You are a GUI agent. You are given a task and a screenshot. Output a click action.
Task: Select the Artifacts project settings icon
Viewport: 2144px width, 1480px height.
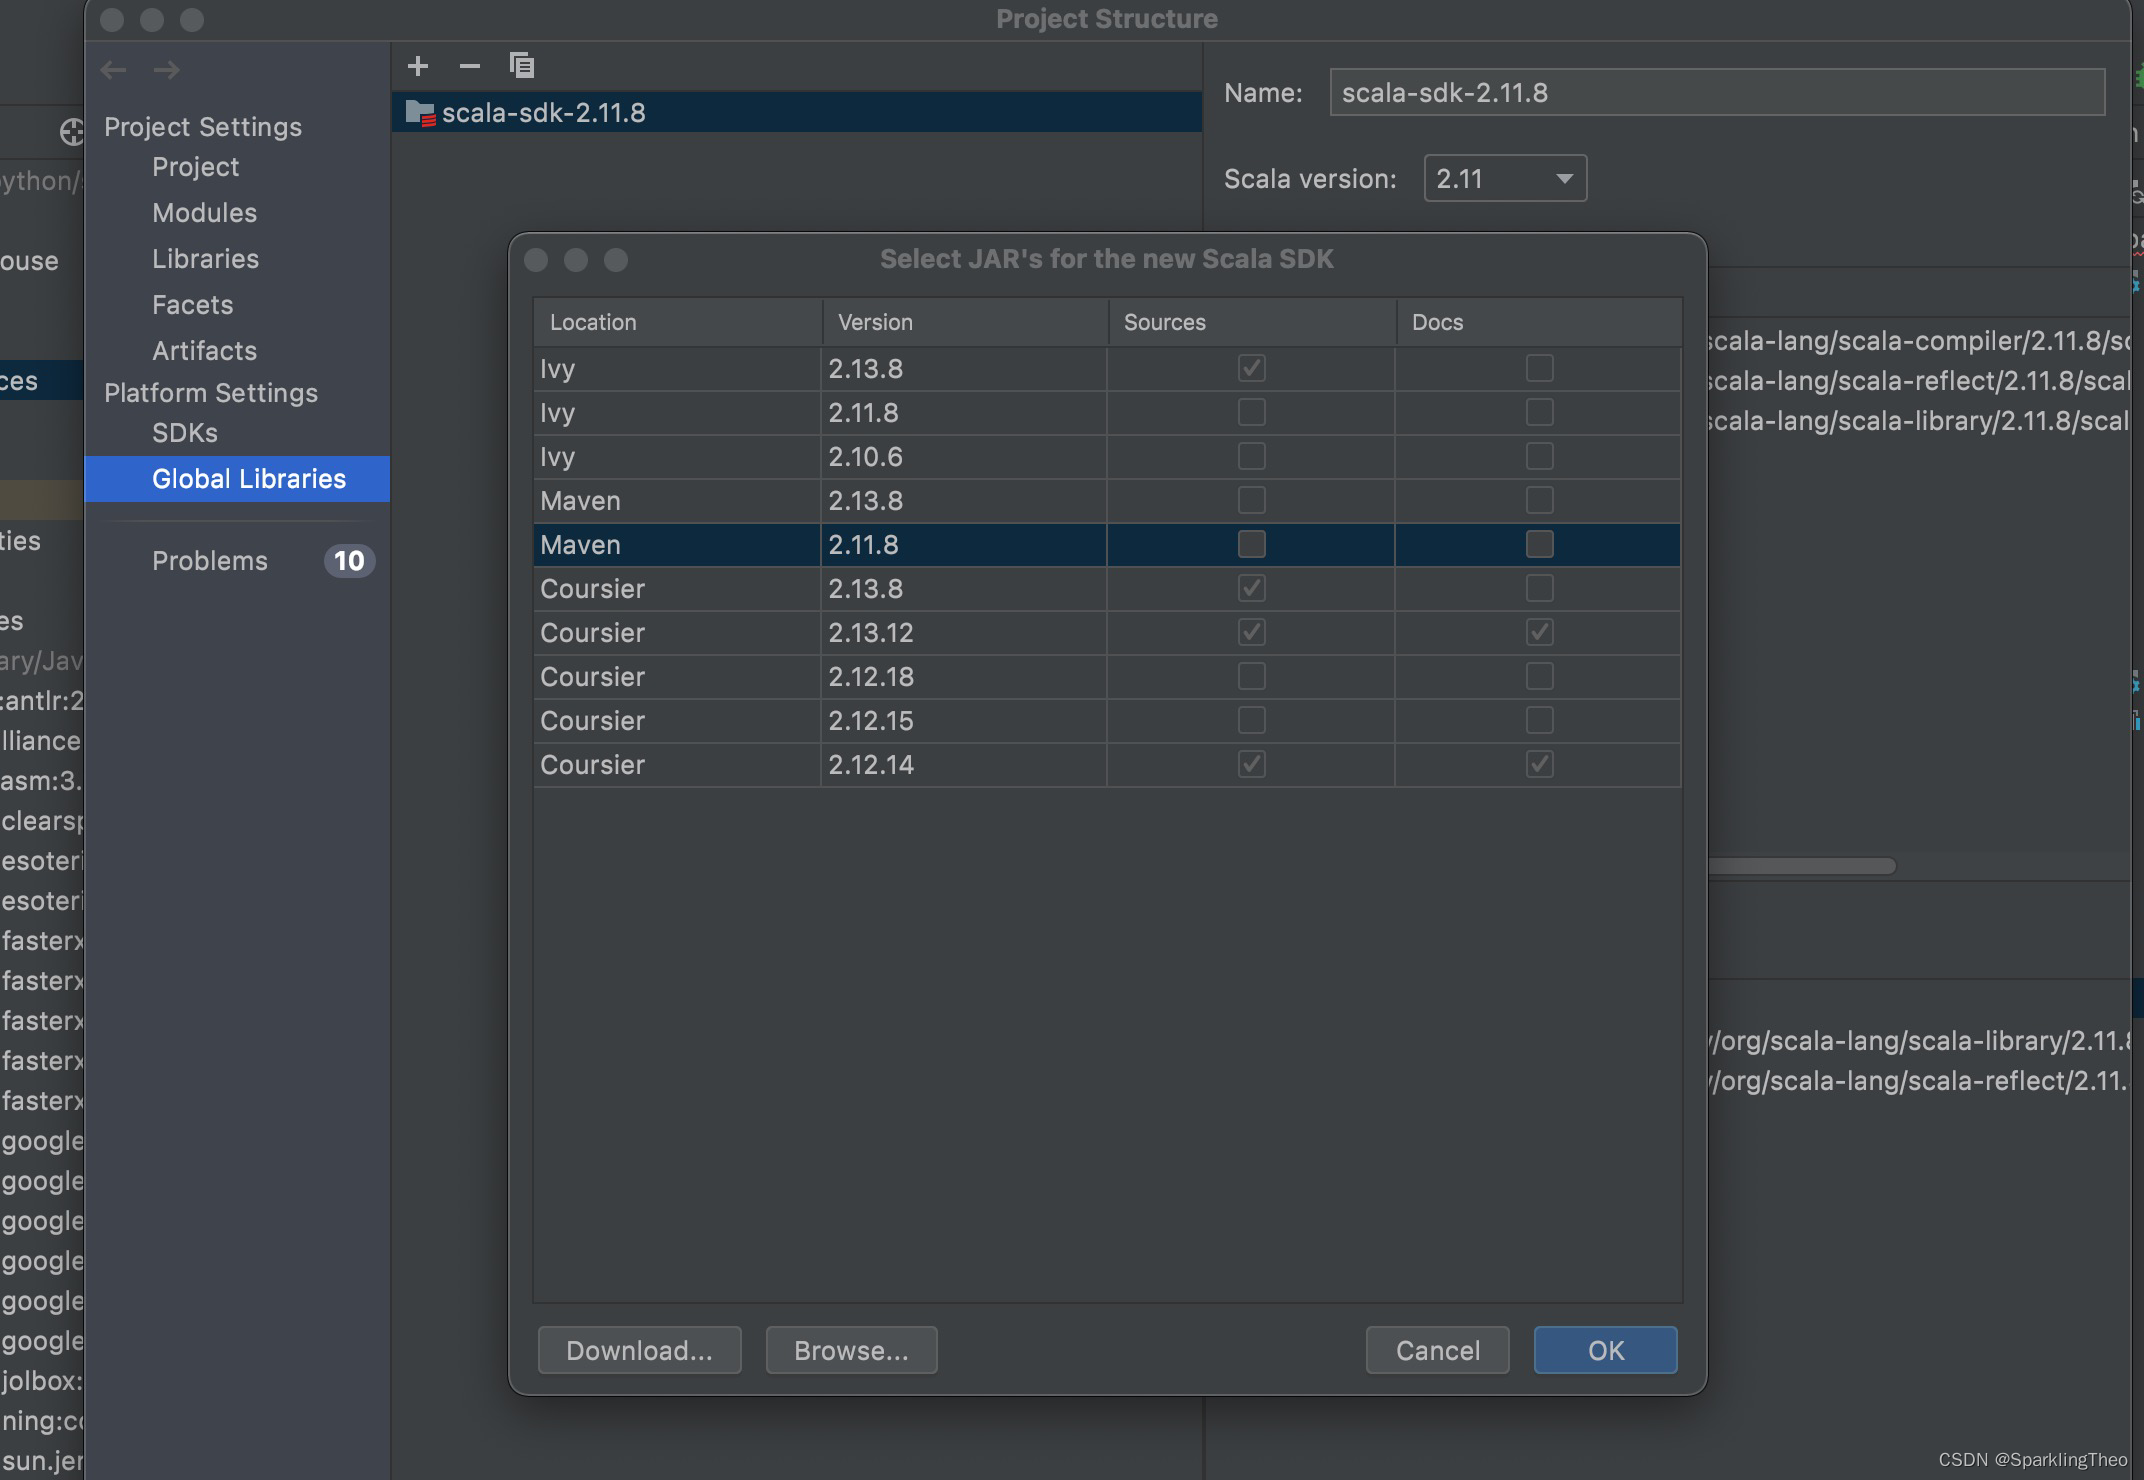click(x=202, y=349)
